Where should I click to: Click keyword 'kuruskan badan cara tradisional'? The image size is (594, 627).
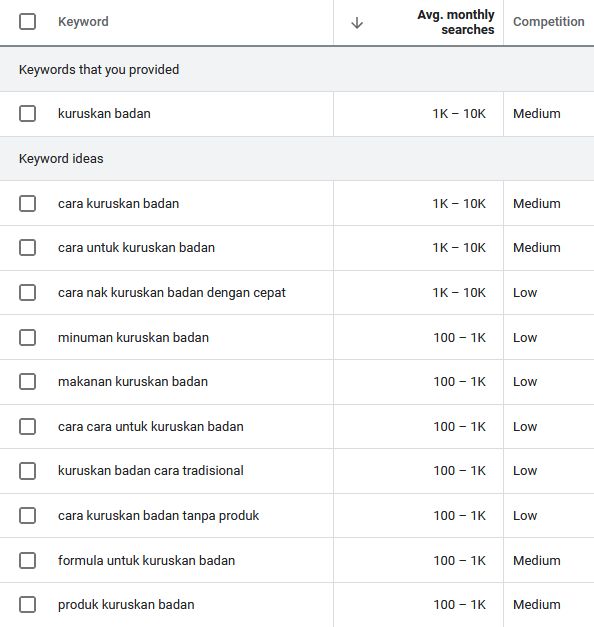[151, 471]
